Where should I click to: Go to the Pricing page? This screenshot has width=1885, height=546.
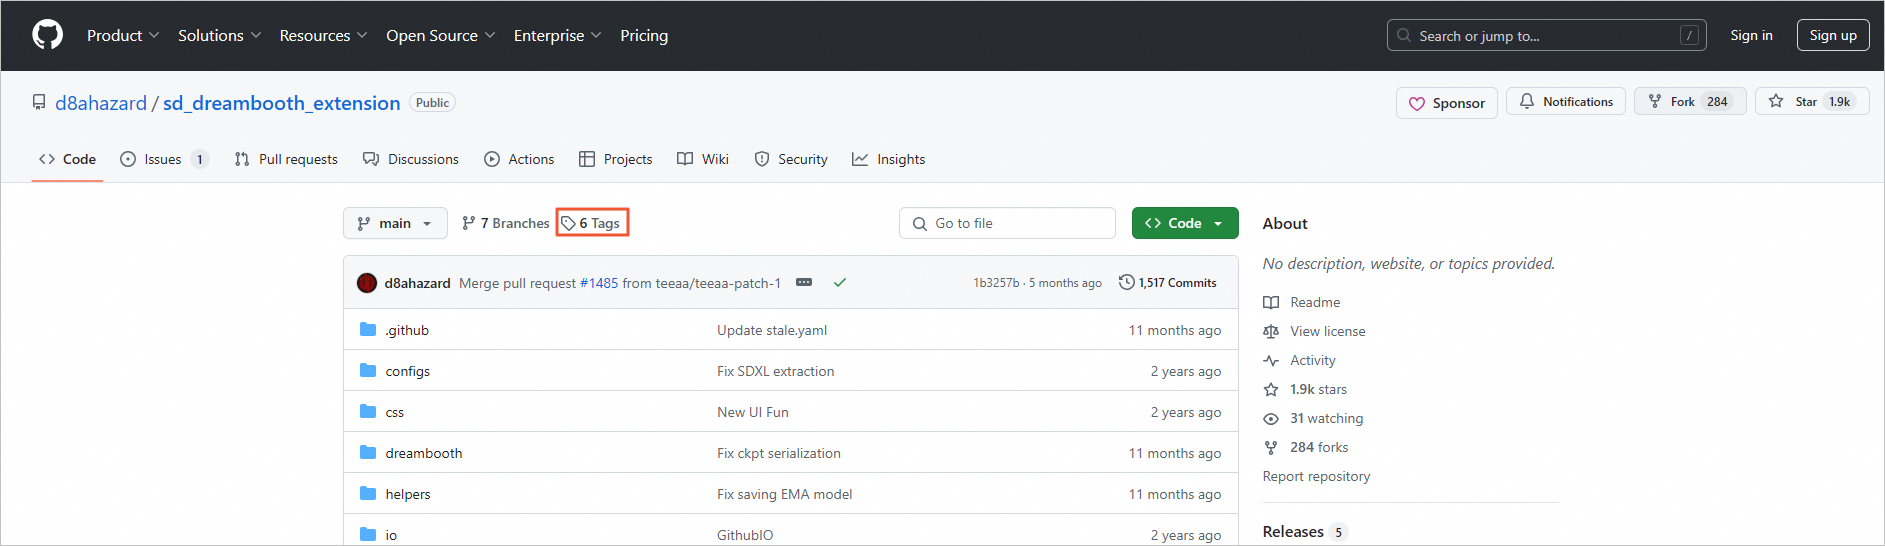644,35
